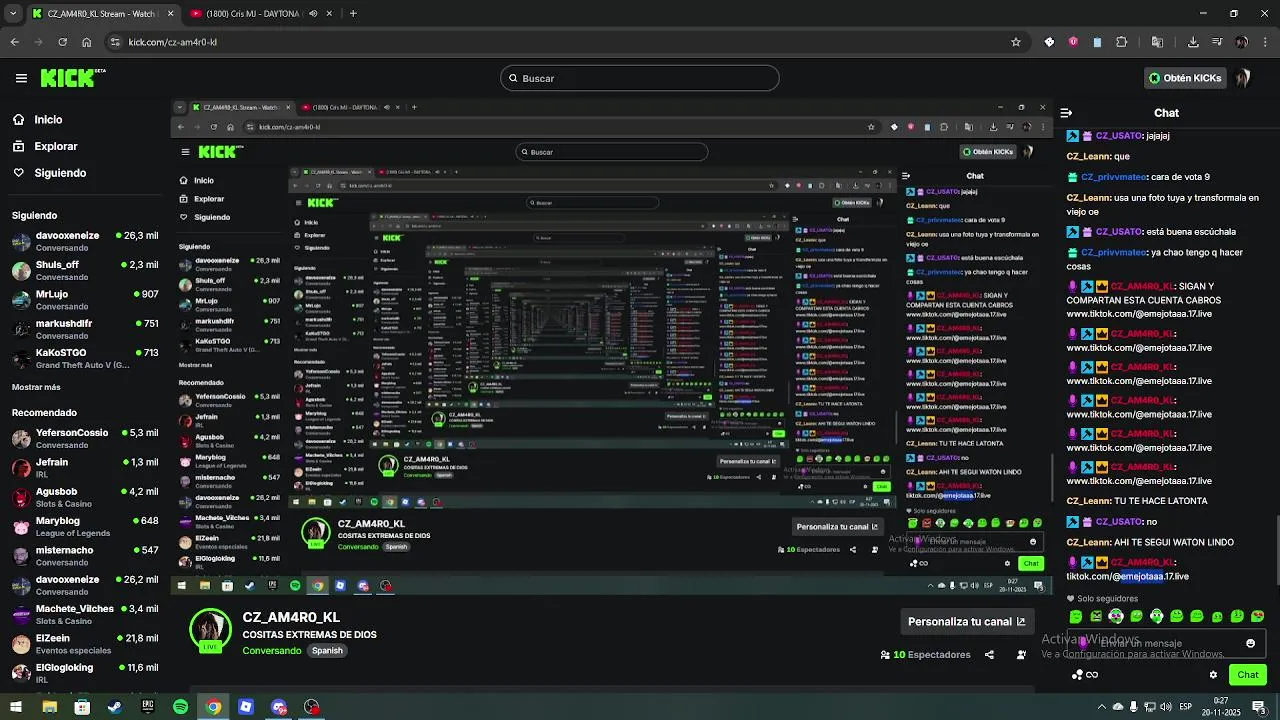
Task: Click the Siguiendo heart icon
Action: pyautogui.click(x=18, y=173)
